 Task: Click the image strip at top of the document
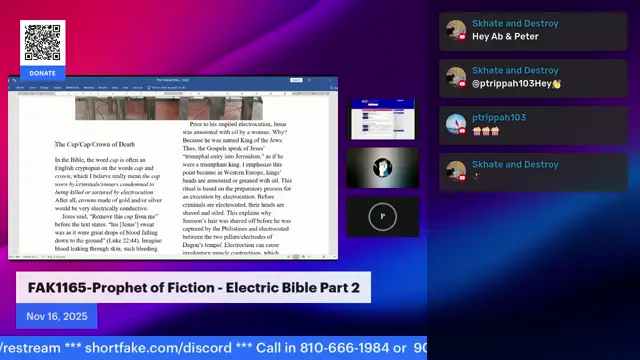coord(169,108)
